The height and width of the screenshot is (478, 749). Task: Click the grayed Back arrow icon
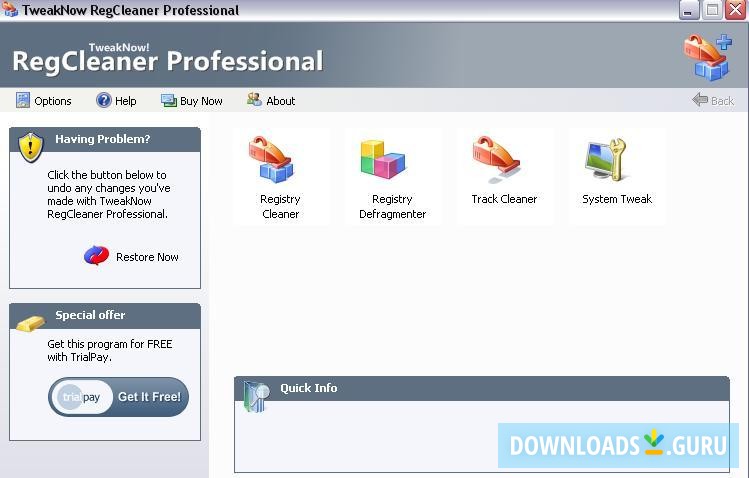pos(700,100)
